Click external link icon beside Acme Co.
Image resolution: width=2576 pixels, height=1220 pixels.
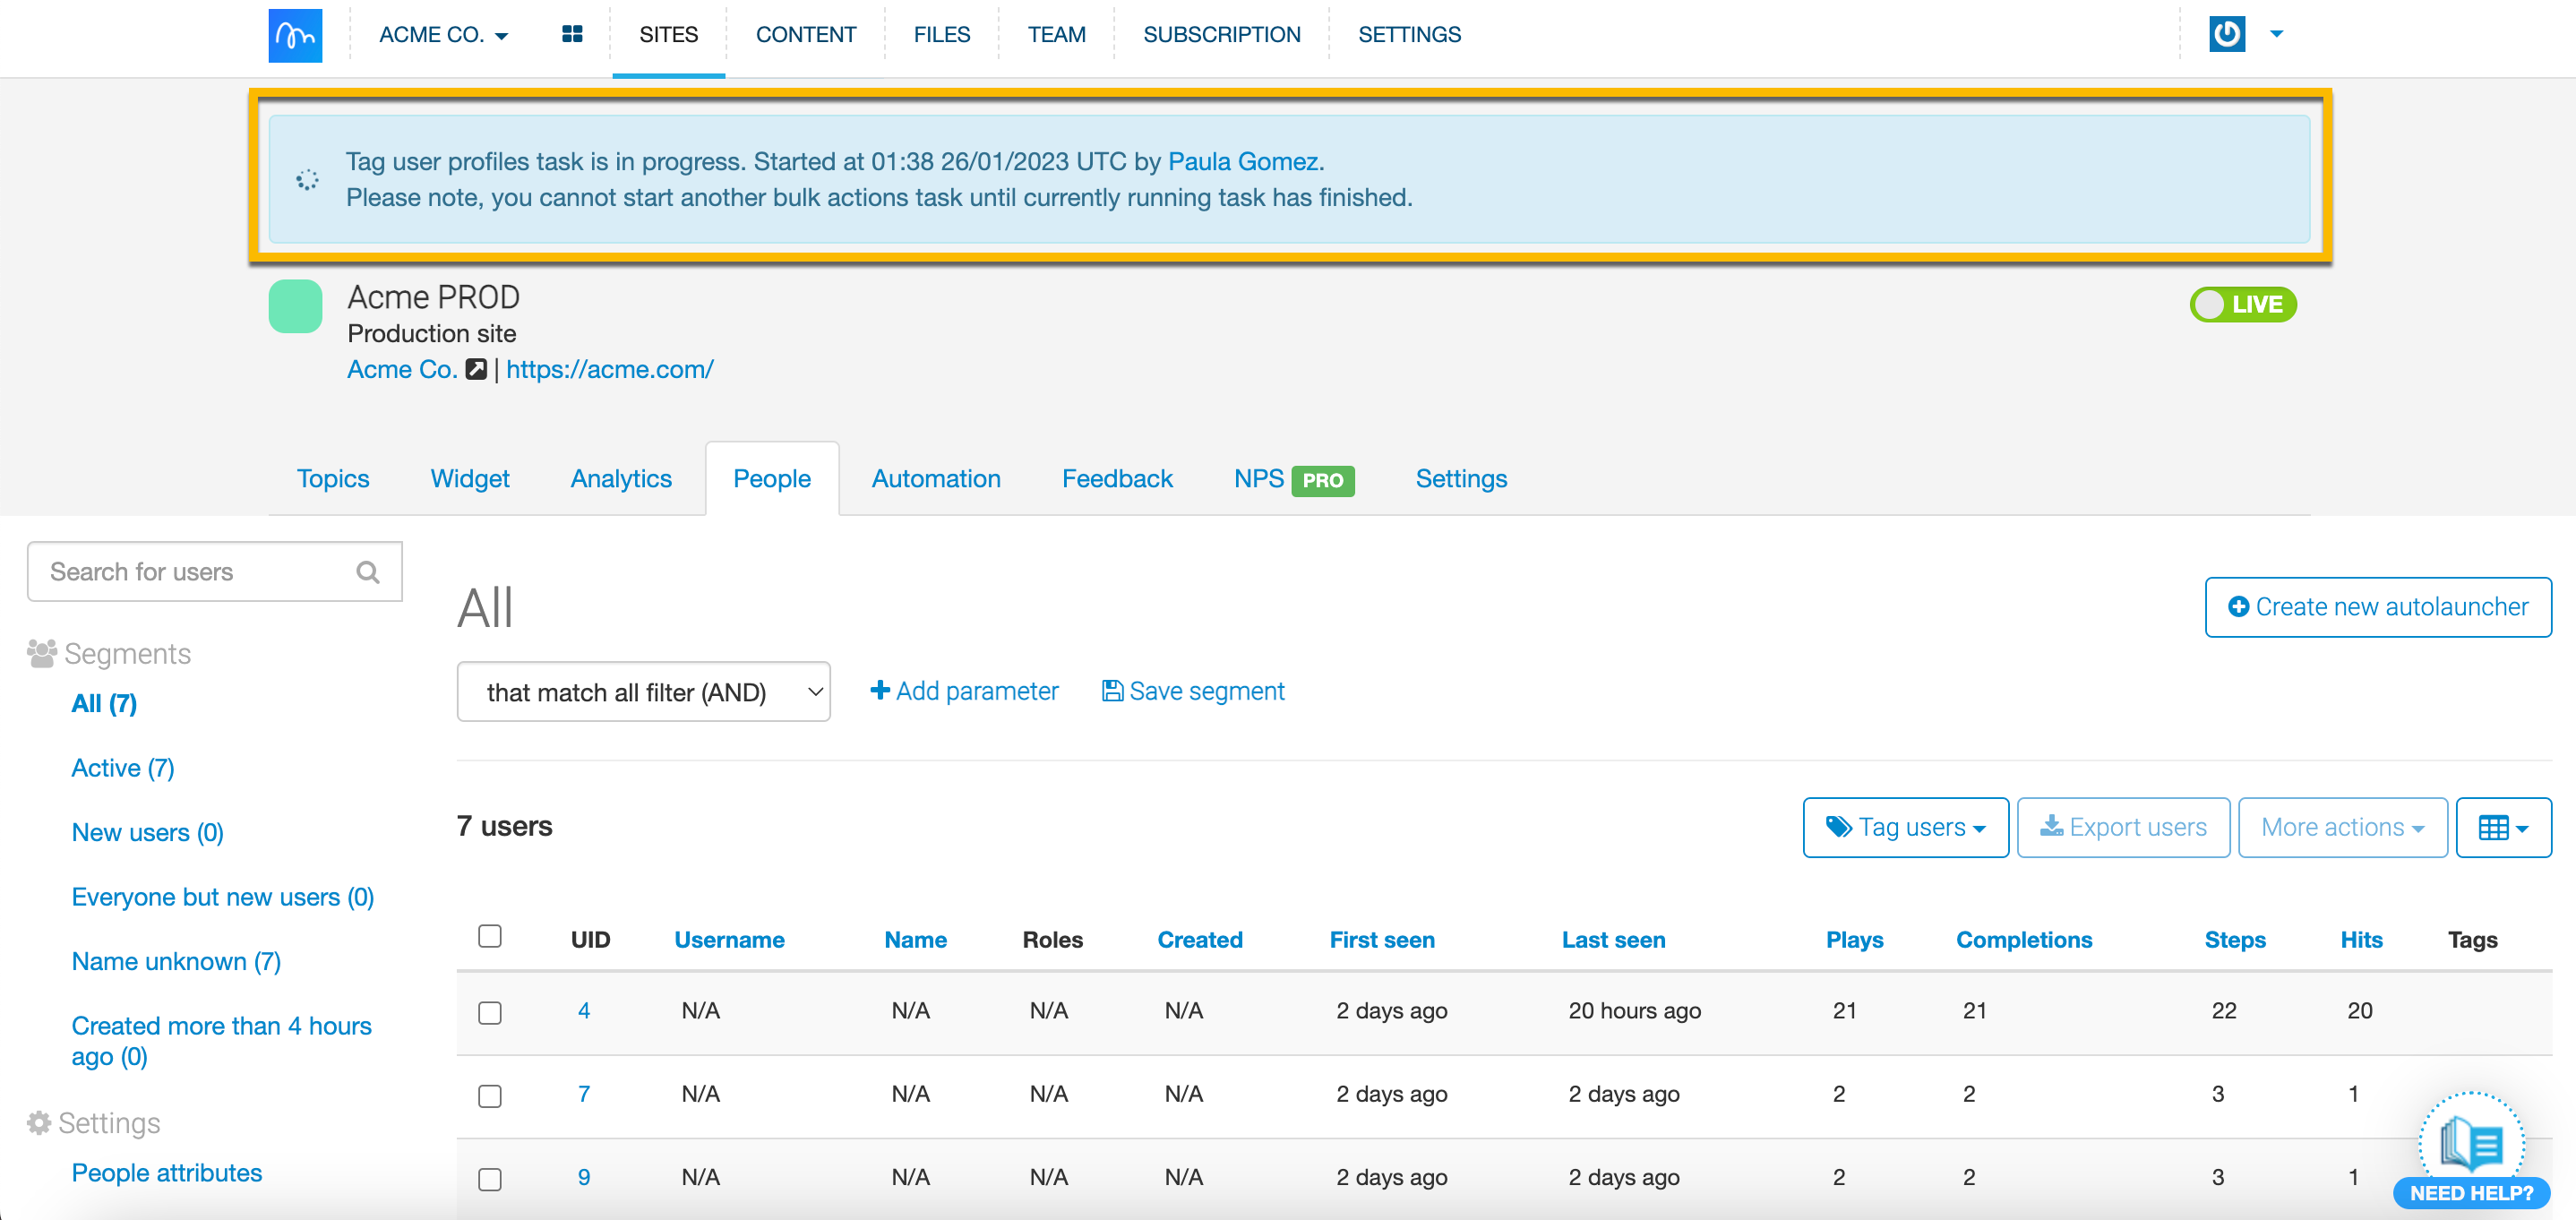(x=477, y=369)
